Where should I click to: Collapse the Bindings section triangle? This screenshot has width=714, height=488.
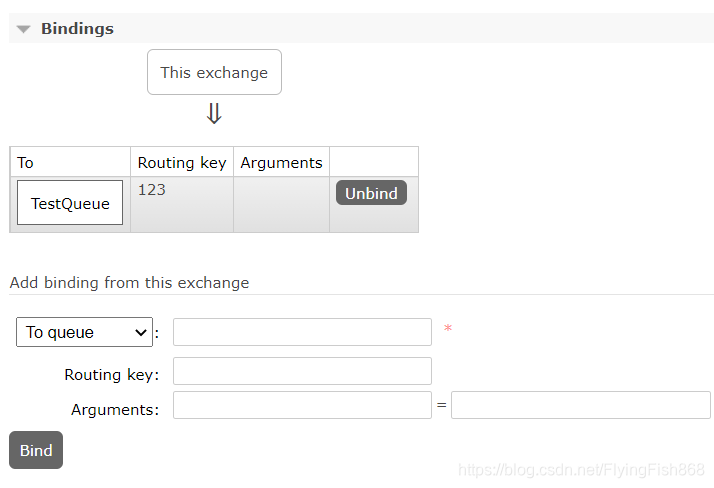coord(24,29)
